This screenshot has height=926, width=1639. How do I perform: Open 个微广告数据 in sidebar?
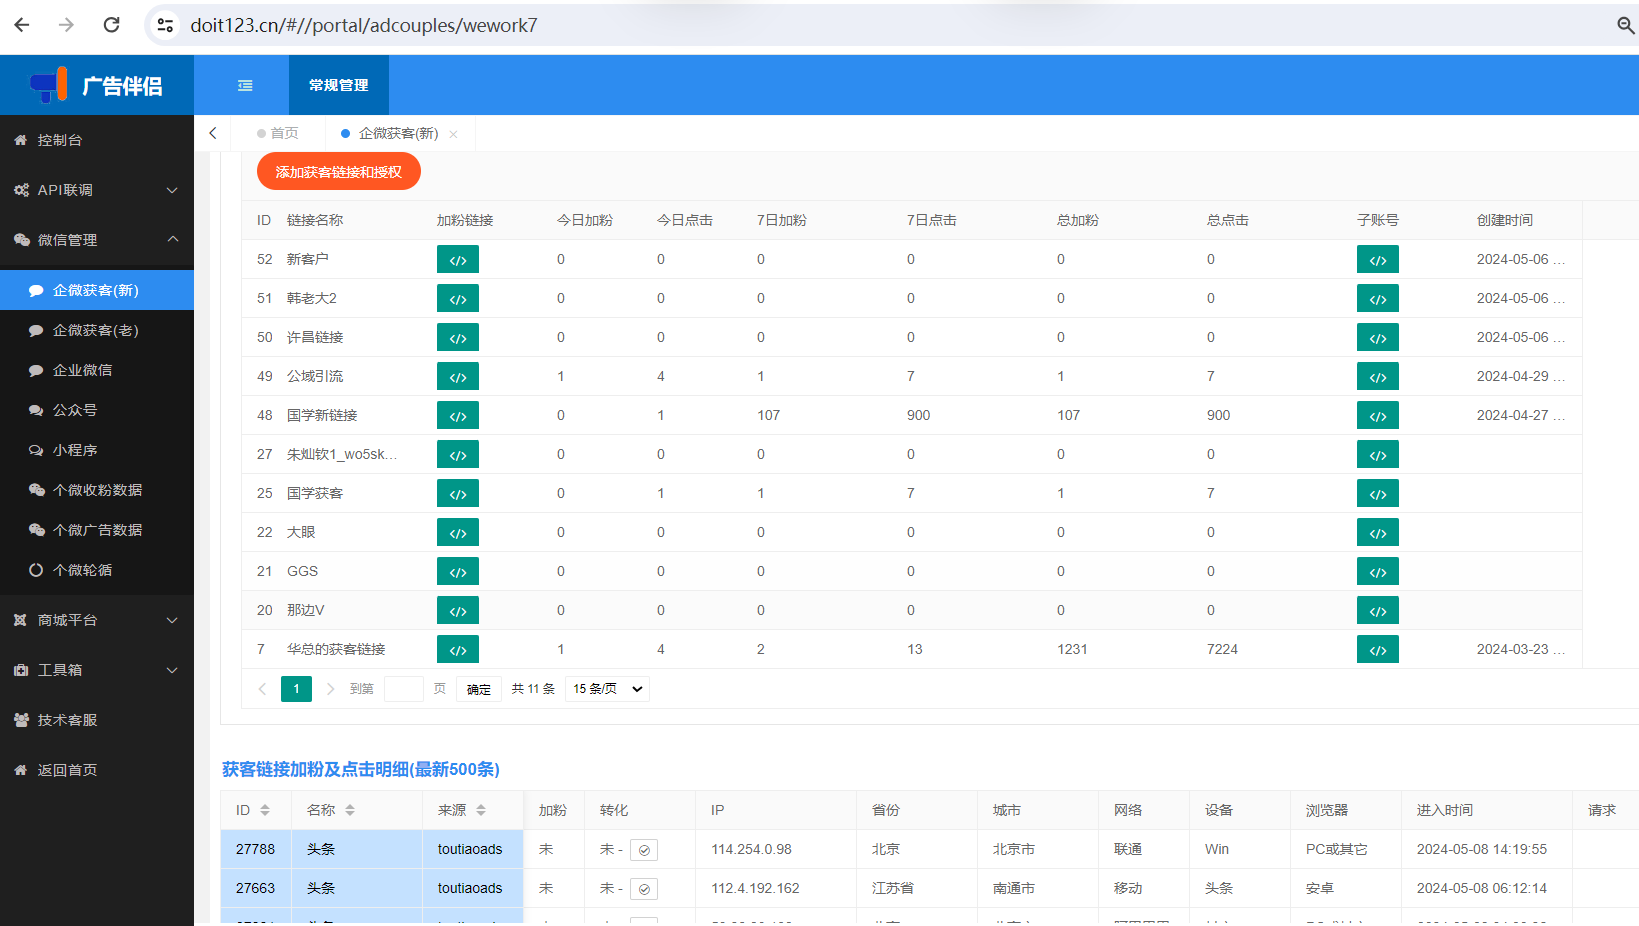(x=97, y=530)
